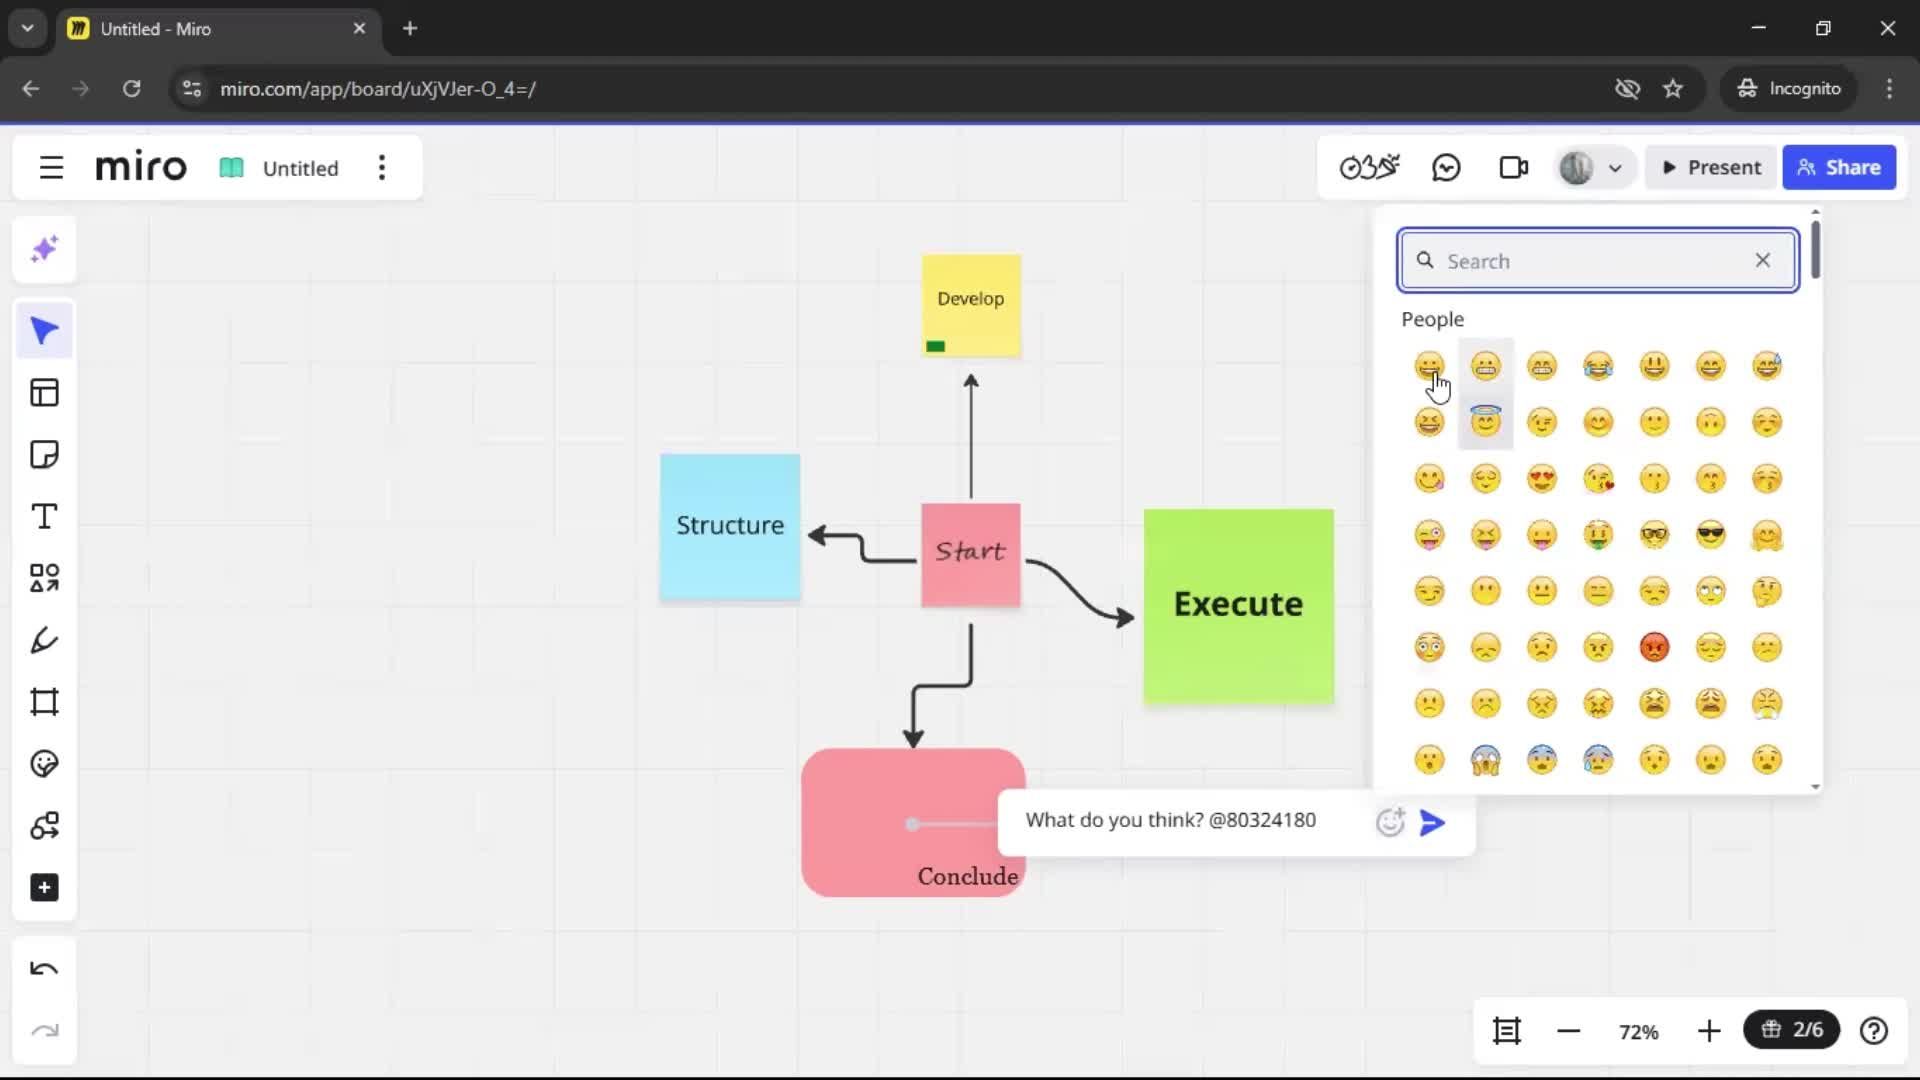This screenshot has height=1080, width=1920.
Task: Pick the heart-eyes emoji
Action: [1542, 479]
